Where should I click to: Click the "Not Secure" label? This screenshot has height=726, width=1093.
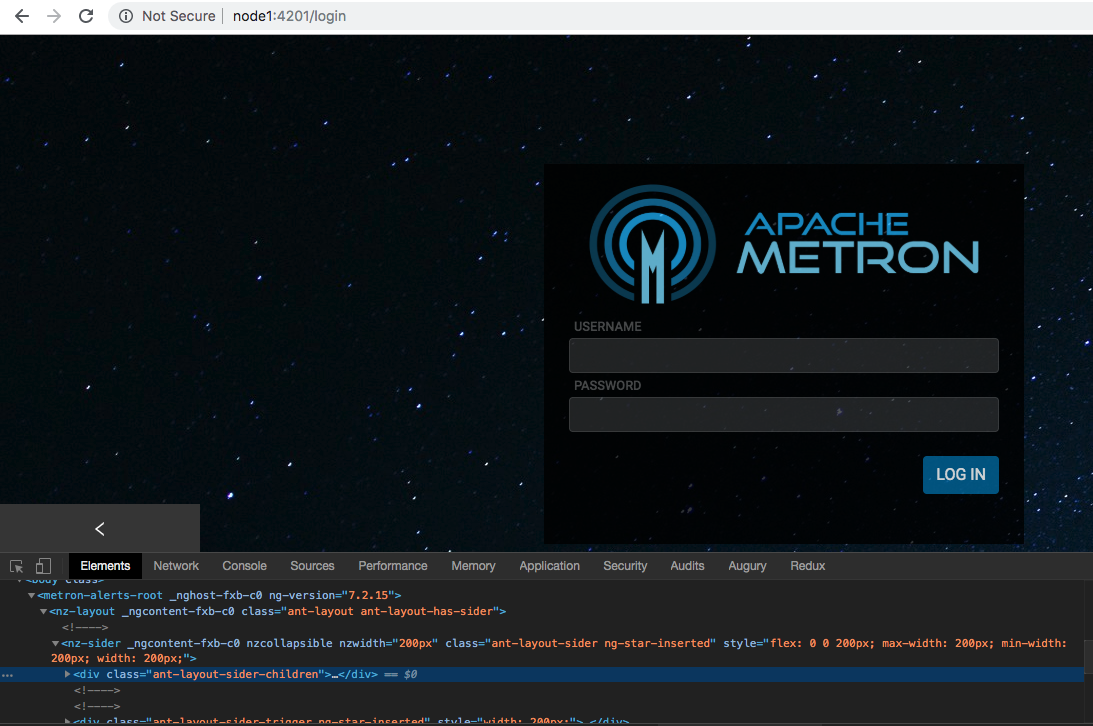[178, 16]
